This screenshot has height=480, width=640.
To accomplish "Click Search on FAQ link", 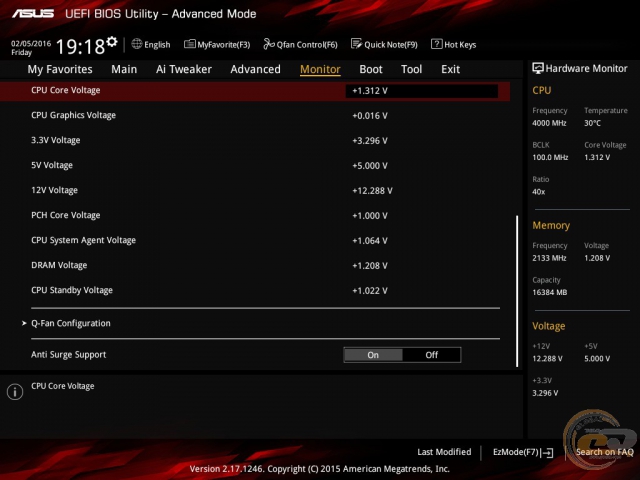I will 604,452.
